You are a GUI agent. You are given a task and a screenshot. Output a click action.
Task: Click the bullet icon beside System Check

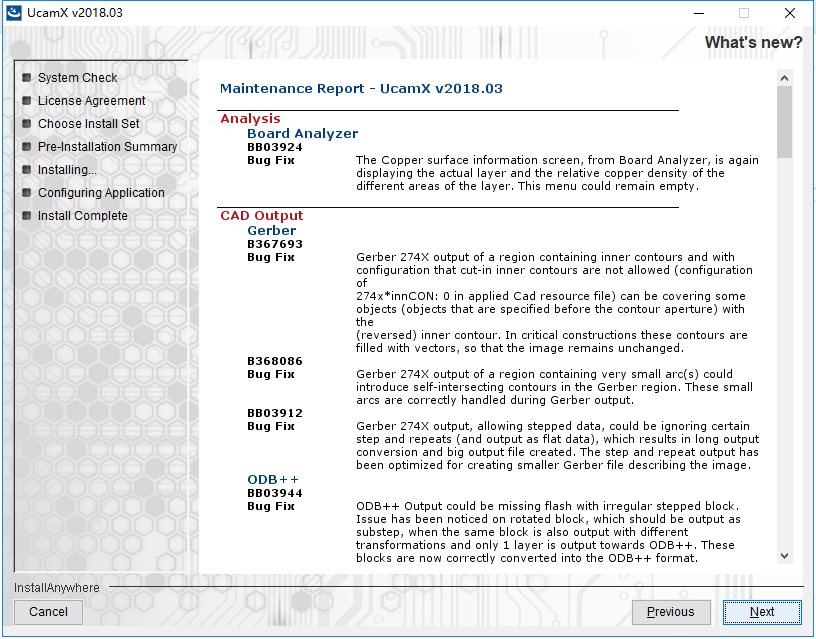pyautogui.click(x=27, y=78)
